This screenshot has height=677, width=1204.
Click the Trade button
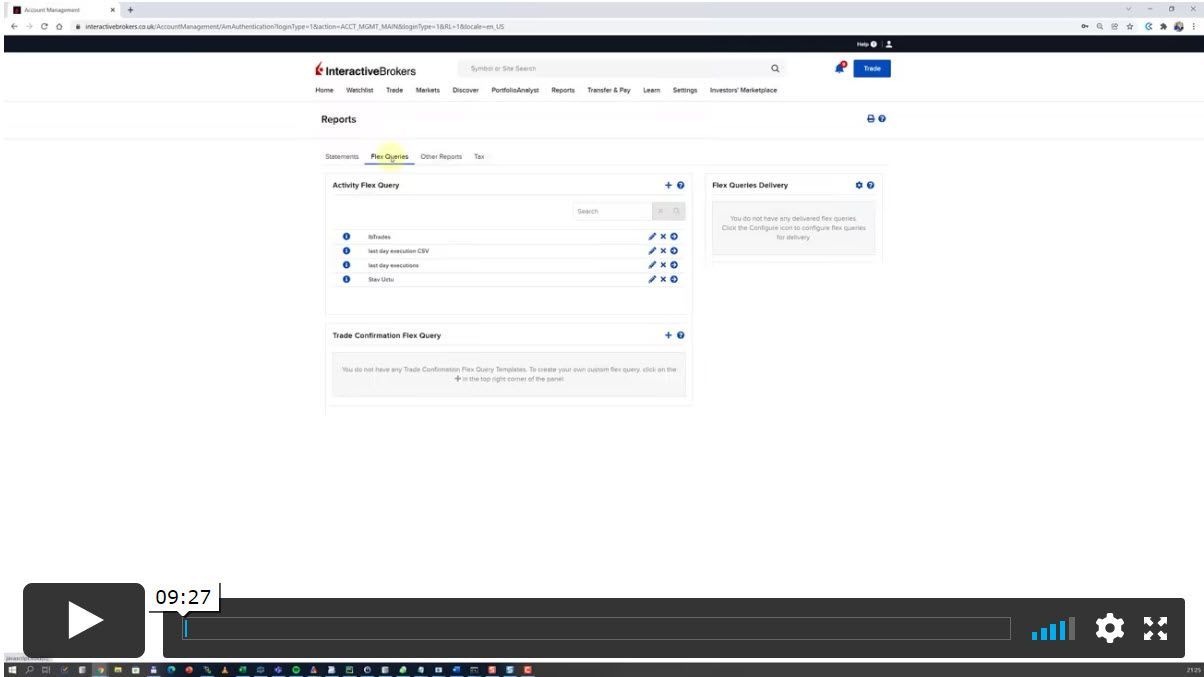tap(872, 69)
